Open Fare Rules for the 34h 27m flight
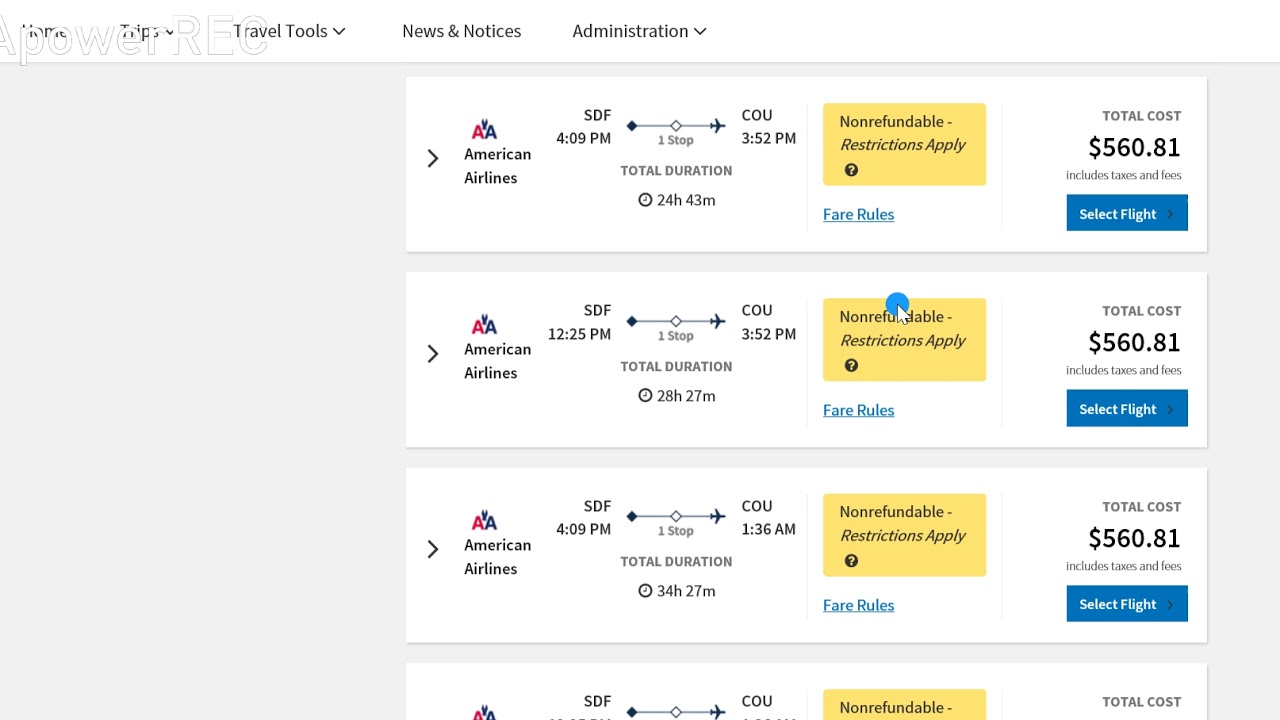This screenshot has width=1280, height=720. tap(858, 605)
